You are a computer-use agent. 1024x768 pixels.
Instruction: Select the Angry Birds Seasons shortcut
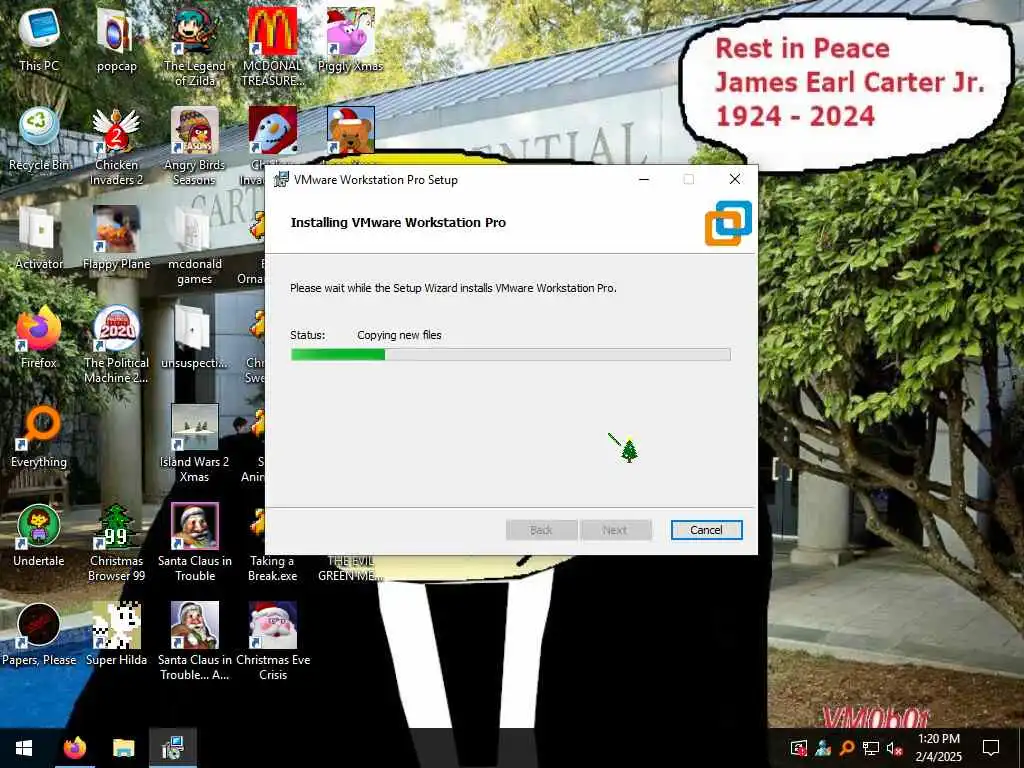click(195, 146)
